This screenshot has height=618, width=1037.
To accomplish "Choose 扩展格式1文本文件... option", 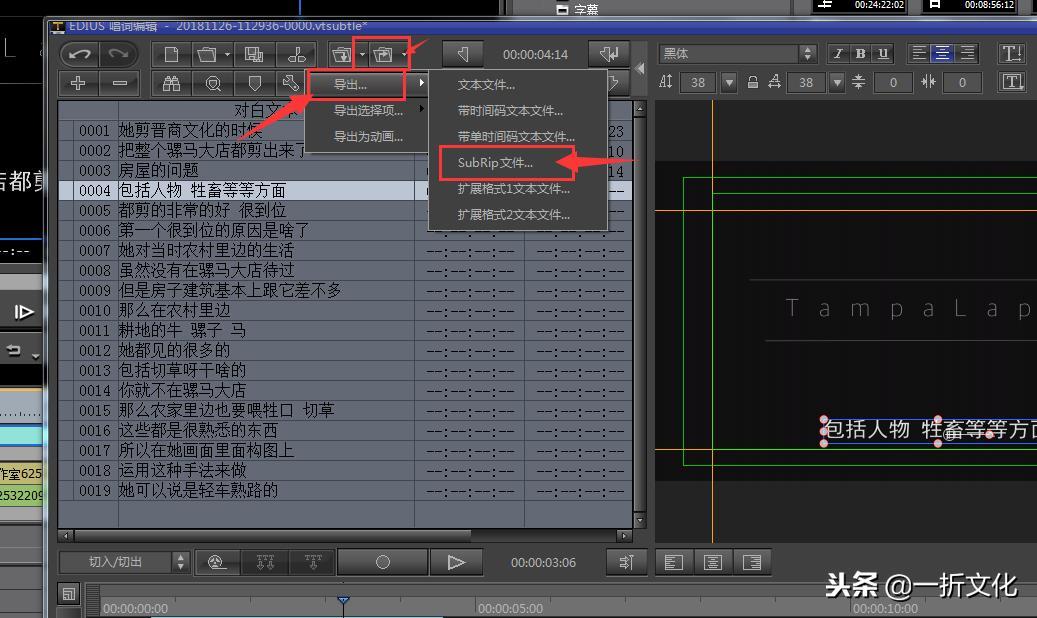I will tap(518, 189).
